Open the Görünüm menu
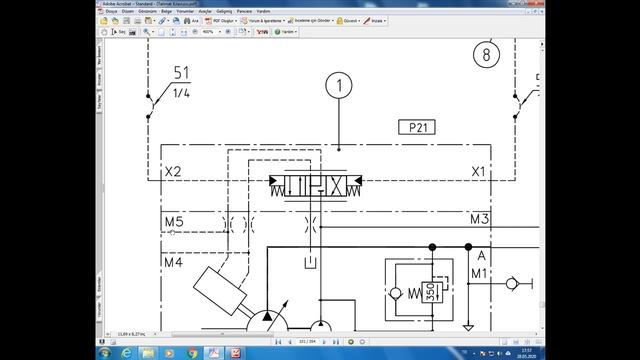Screen dimensions: 640x360 147,11
